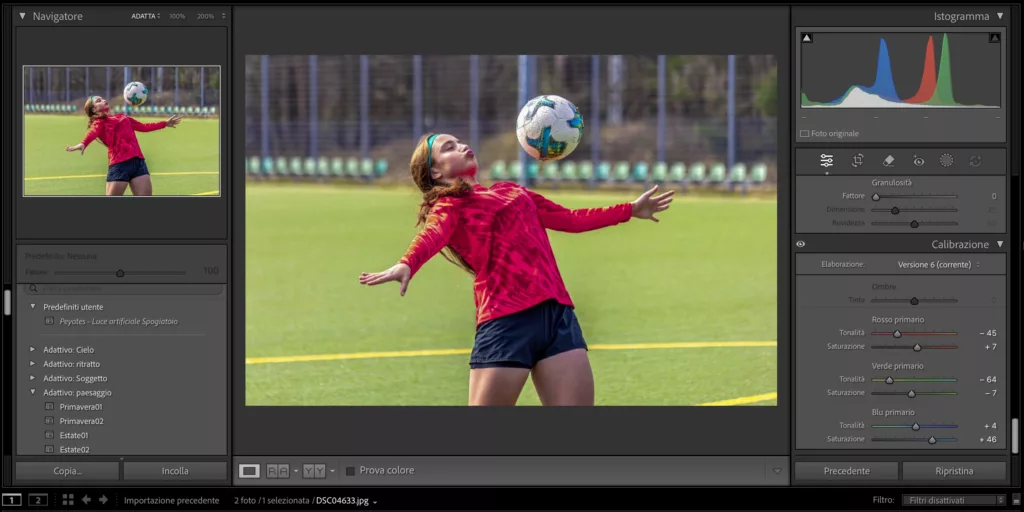Click Rosso primario Tonalità slider handle

pos(897,334)
